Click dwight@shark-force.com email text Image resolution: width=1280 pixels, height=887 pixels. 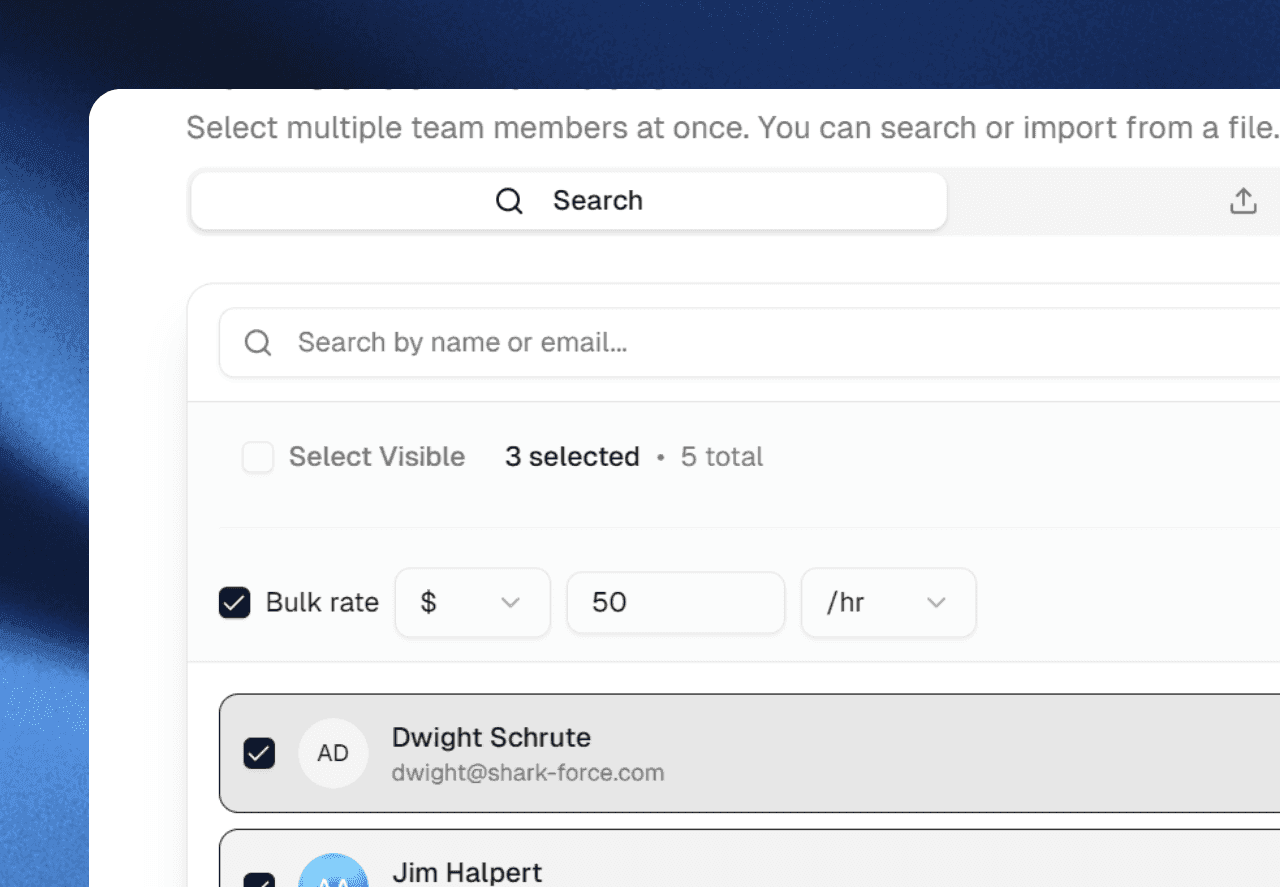tap(528, 773)
